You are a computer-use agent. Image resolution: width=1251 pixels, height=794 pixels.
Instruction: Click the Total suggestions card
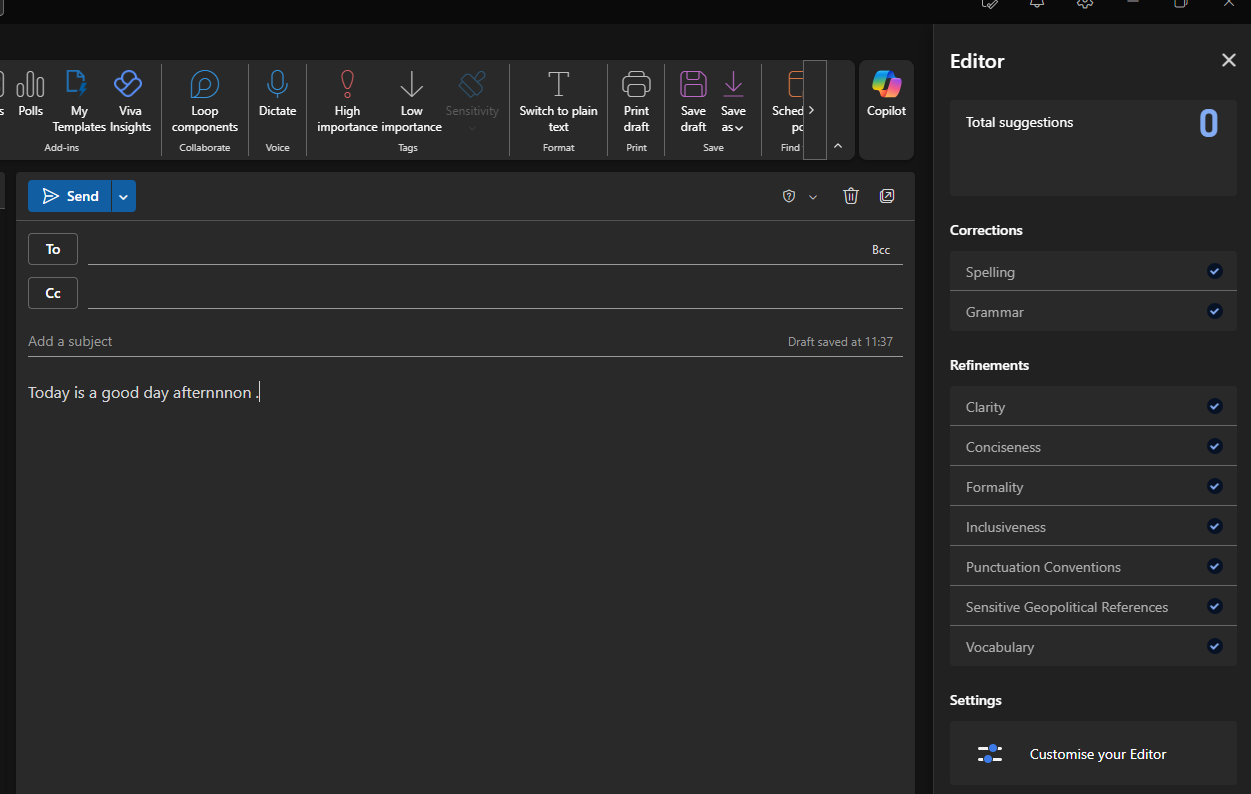[x=1093, y=147]
